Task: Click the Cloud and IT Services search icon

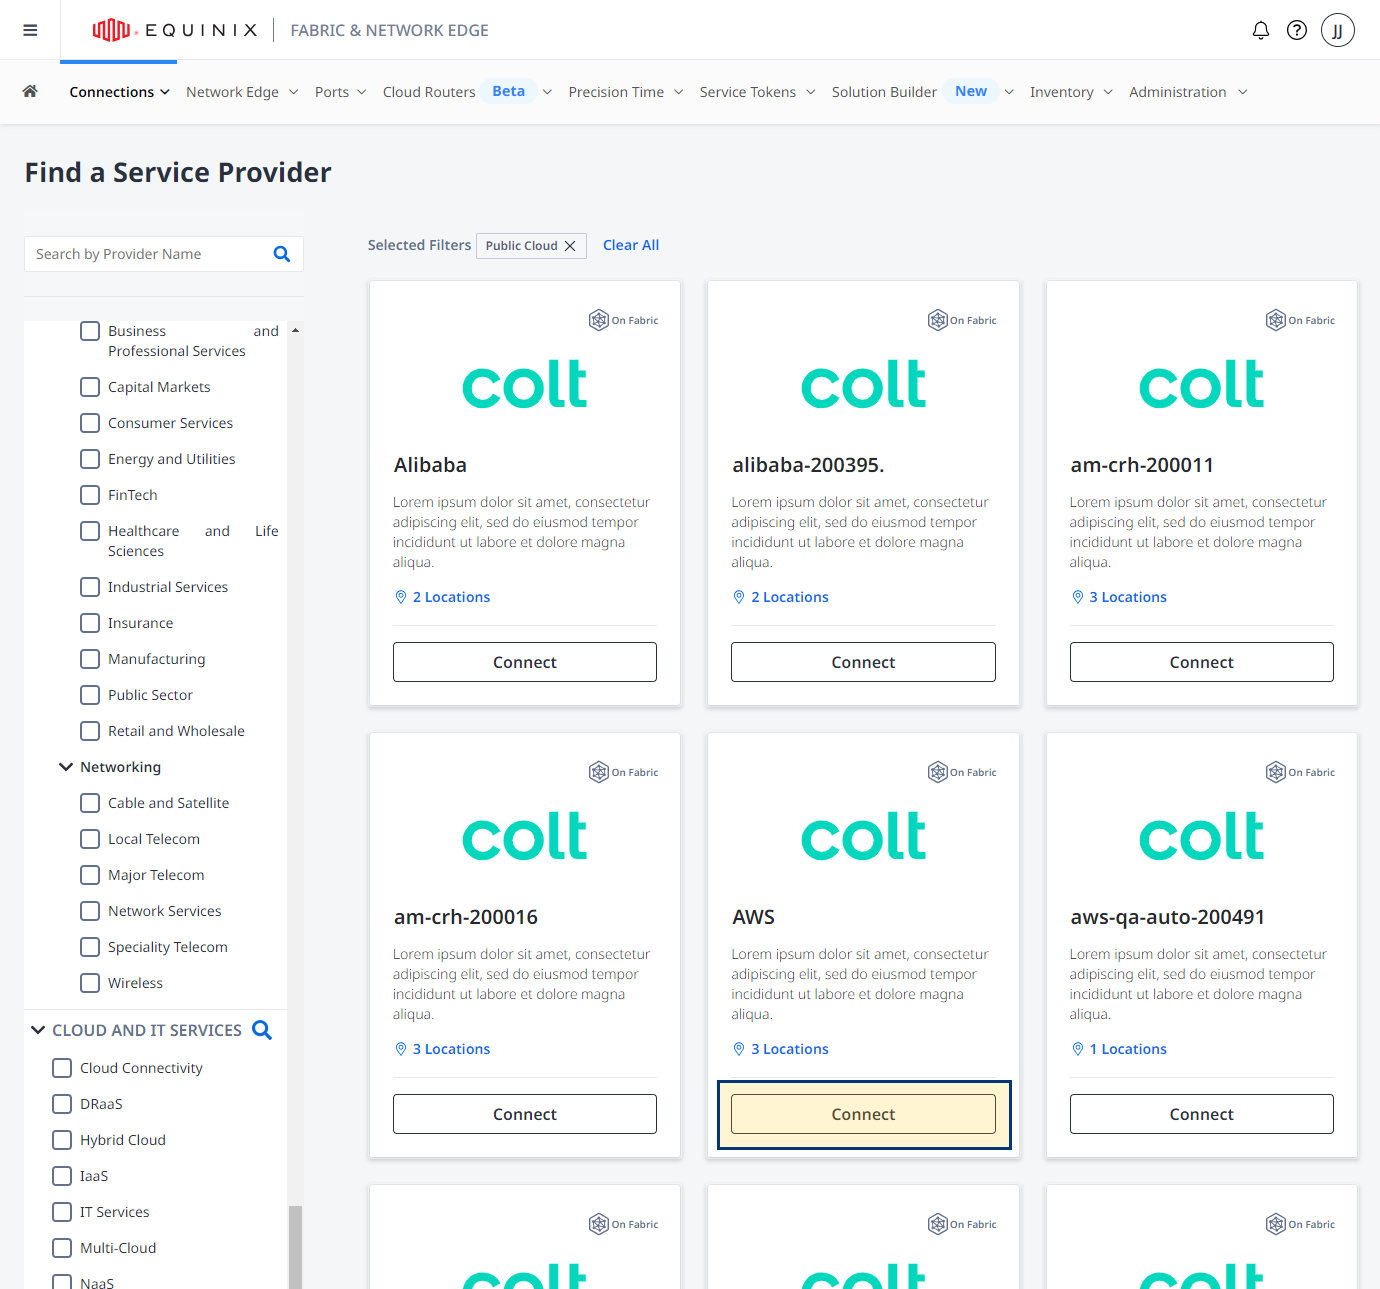Action: [x=262, y=1030]
